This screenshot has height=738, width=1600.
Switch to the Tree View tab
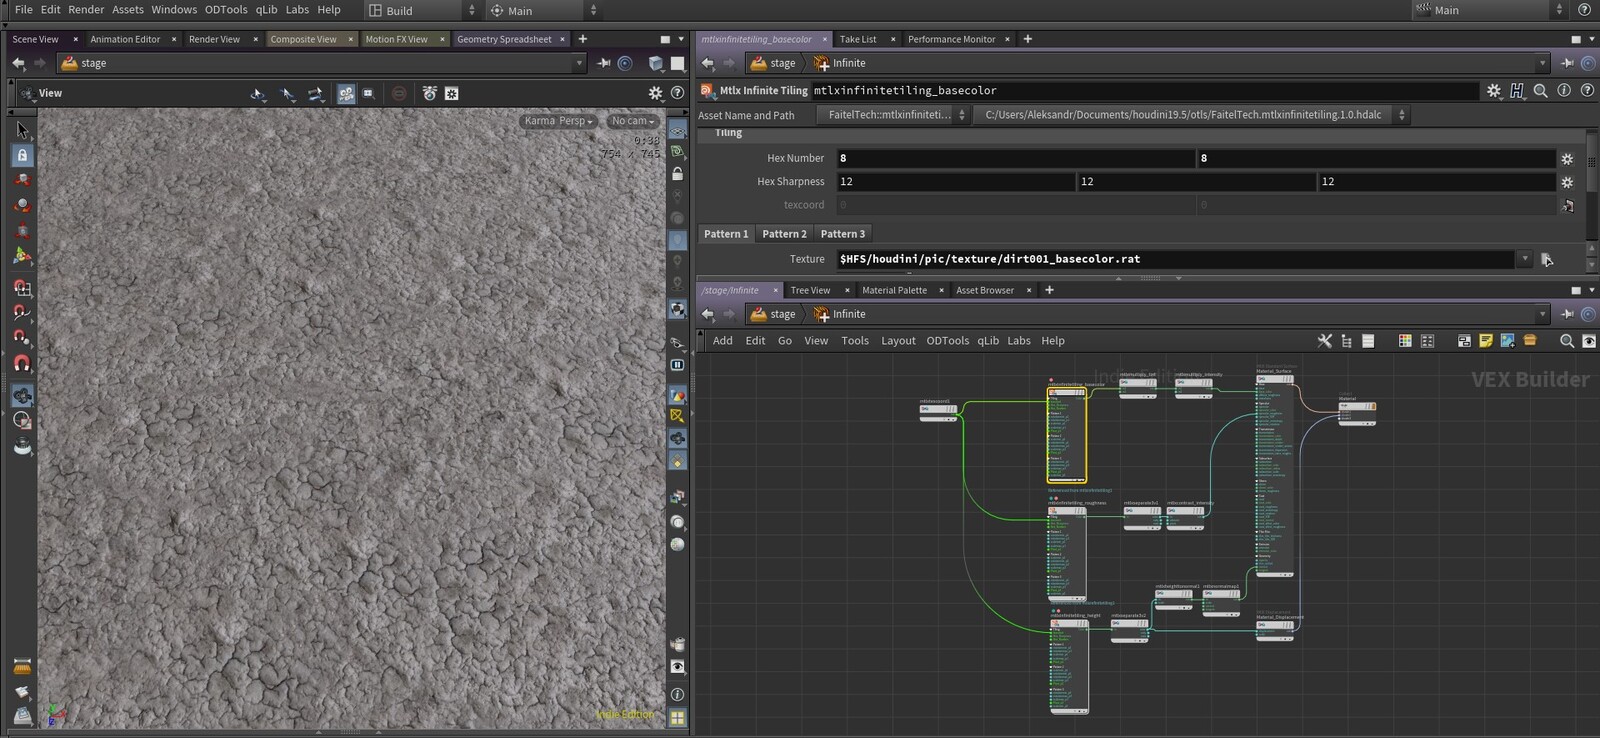(x=810, y=290)
